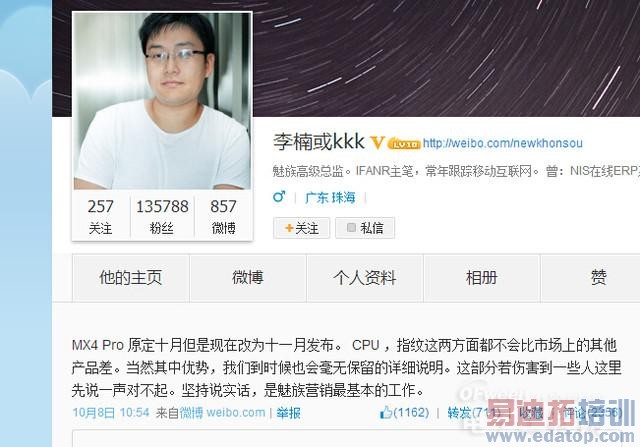Open the weibo.com/newkhonsou profile link
The width and height of the screenshot is (640, 447).
tap(502, 143)
